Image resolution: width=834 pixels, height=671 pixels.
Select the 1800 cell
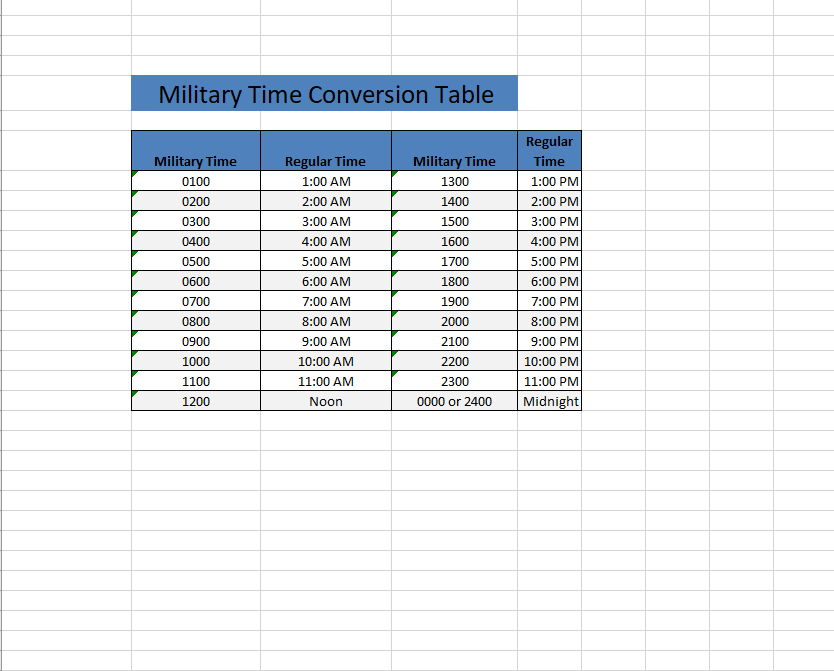pyautogui.click(x=454, y=281)
